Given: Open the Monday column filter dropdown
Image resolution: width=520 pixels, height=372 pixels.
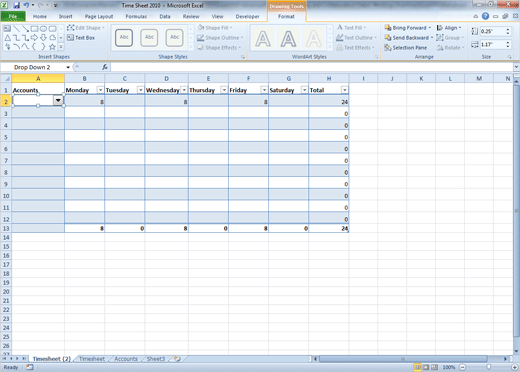Looking at the screenshot, I should click(x=100, y=90).
